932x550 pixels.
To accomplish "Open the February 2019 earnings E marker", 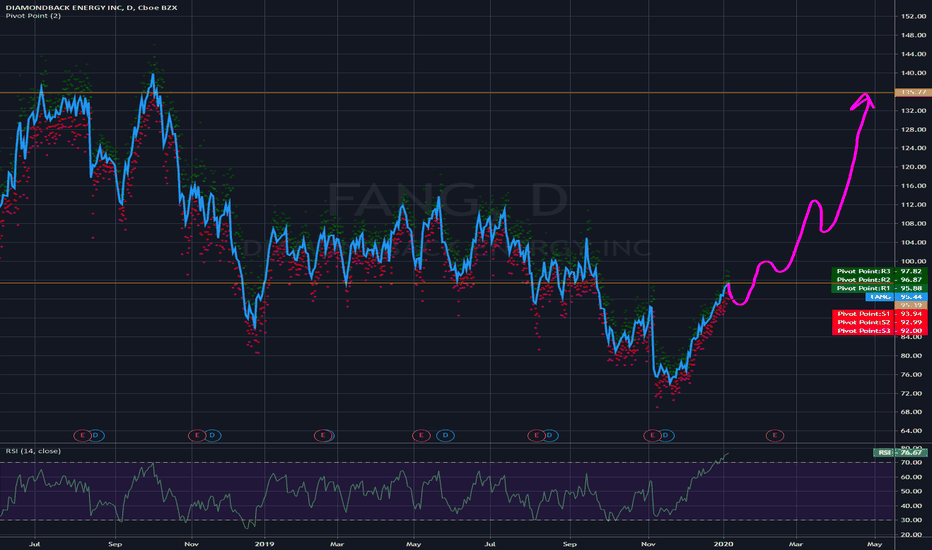I will tap(323, 436).
